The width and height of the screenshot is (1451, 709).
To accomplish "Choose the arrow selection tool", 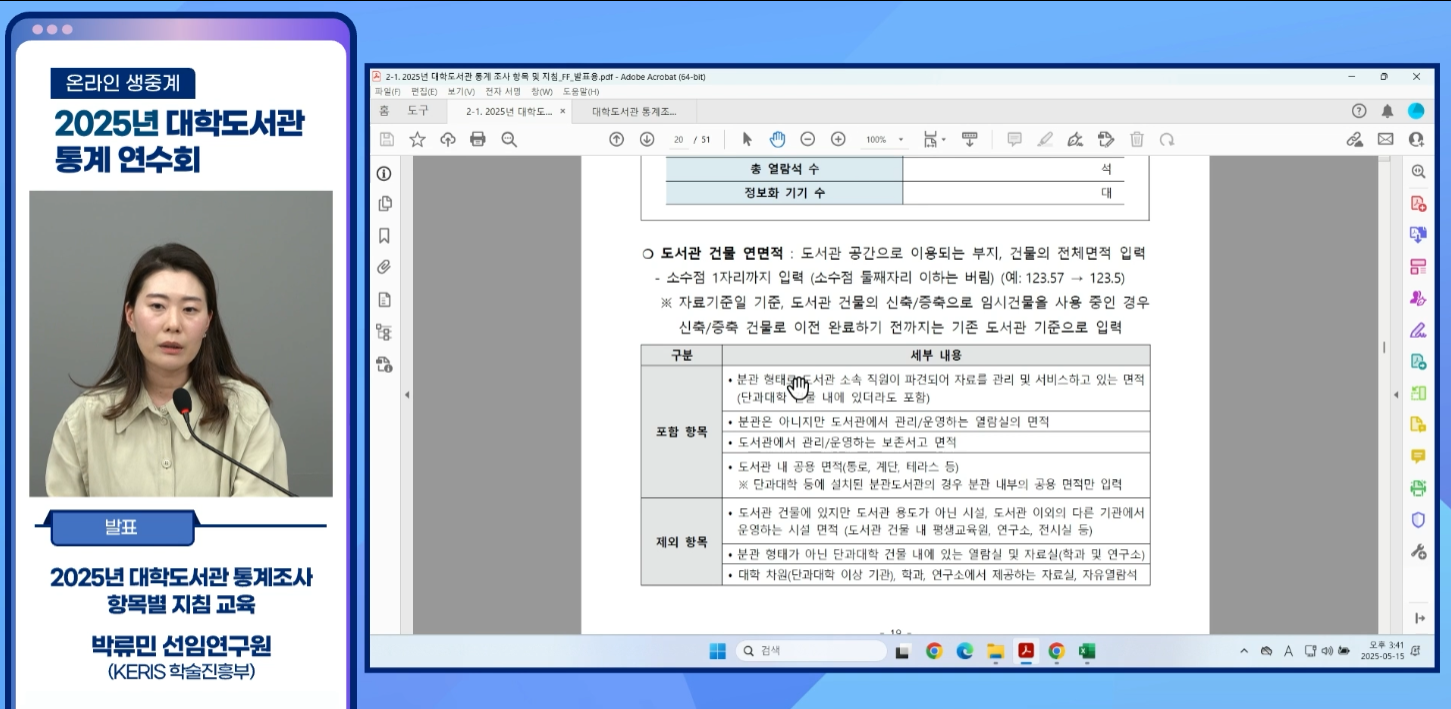I will pos(746,139).
